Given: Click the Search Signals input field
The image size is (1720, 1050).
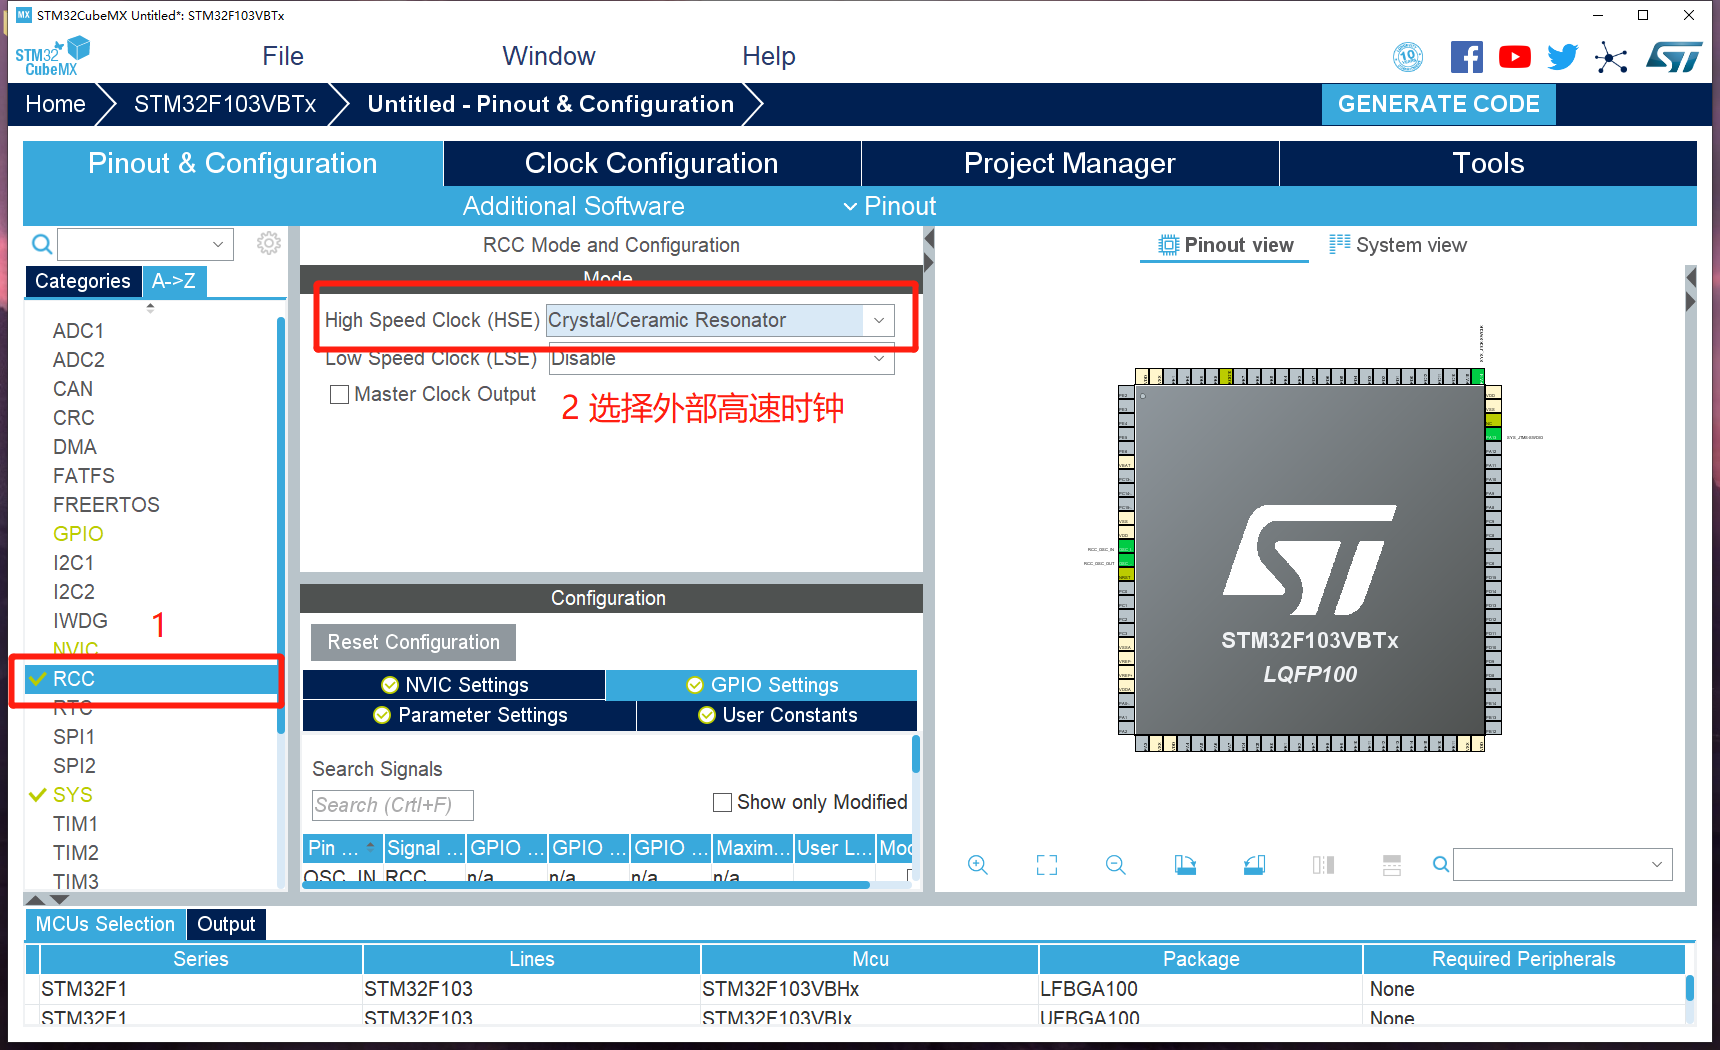Looking at the screenshot, I should coord(392,805).
